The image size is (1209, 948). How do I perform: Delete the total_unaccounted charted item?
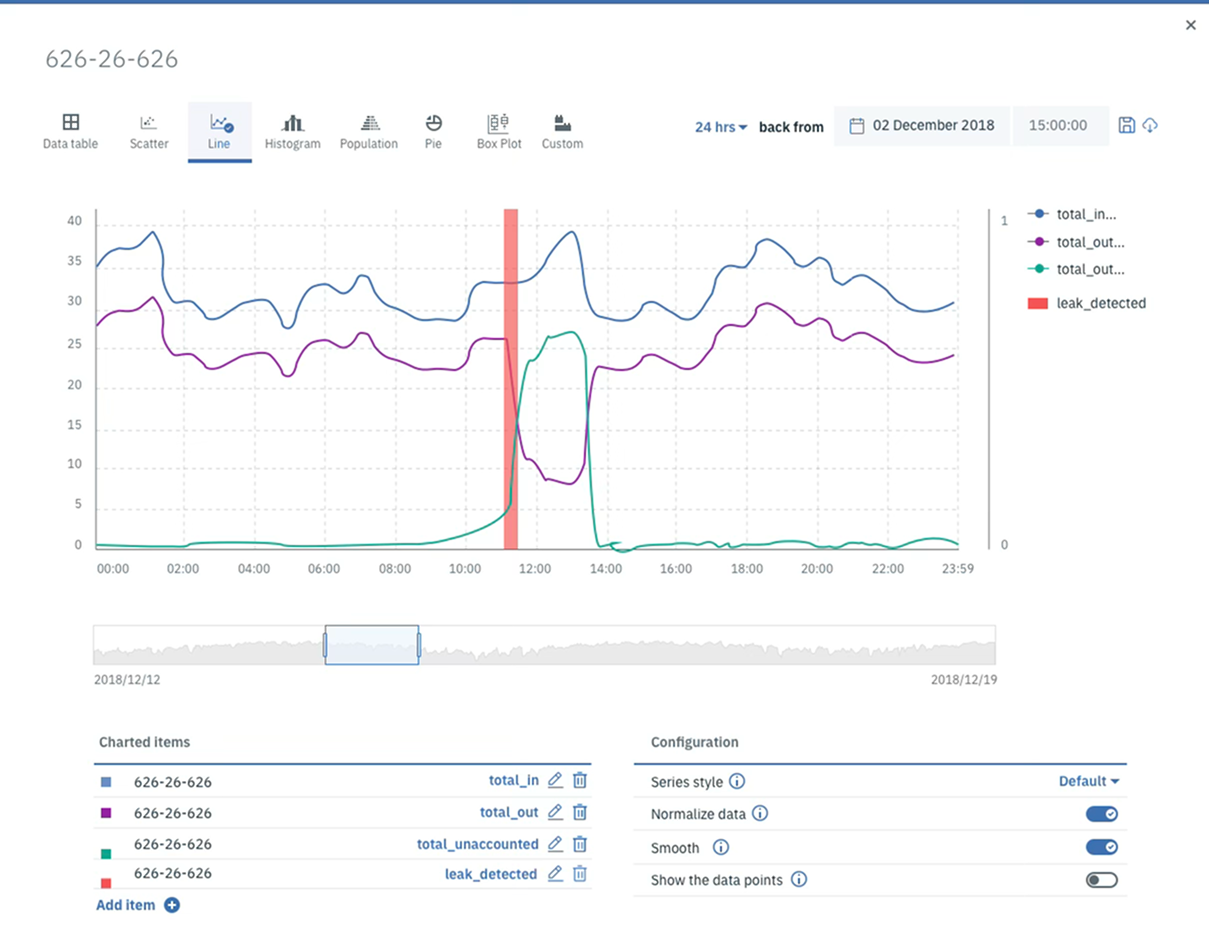click(580, 844)
